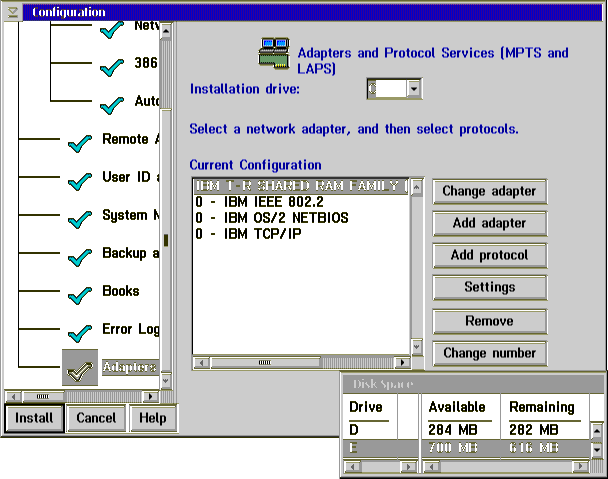Click Disk Space scroll up arrow
The height and width of the screenshot is (479, 608).
597,431
